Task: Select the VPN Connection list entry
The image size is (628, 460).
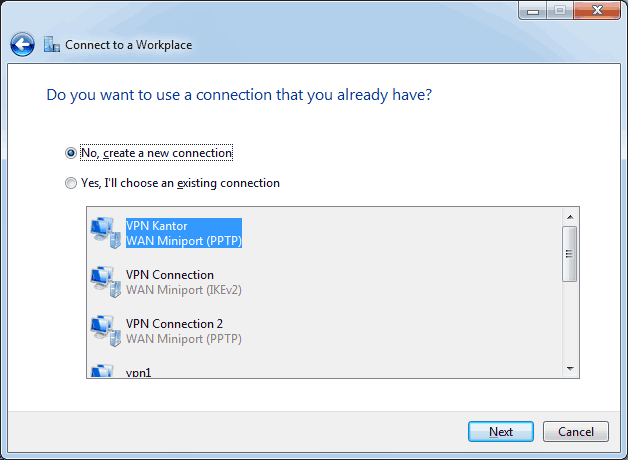Action: pyautogui.click(x=184, y=282)
